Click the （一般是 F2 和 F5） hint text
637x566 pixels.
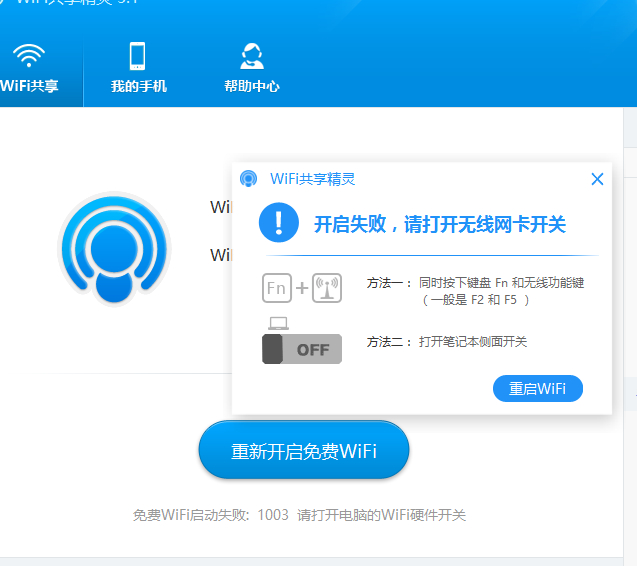476,300
